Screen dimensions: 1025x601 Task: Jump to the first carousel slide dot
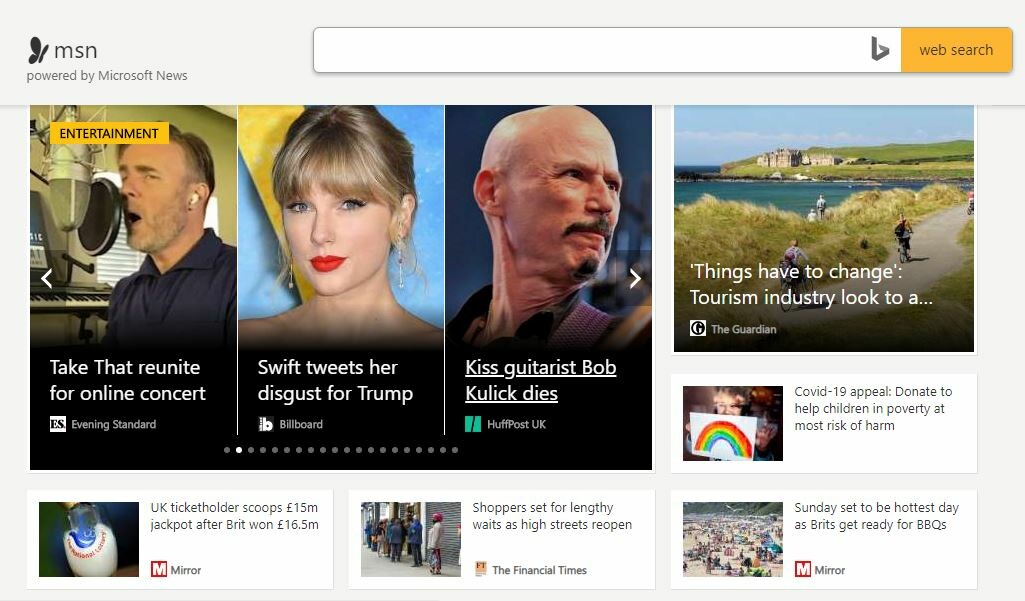(227, 450)
